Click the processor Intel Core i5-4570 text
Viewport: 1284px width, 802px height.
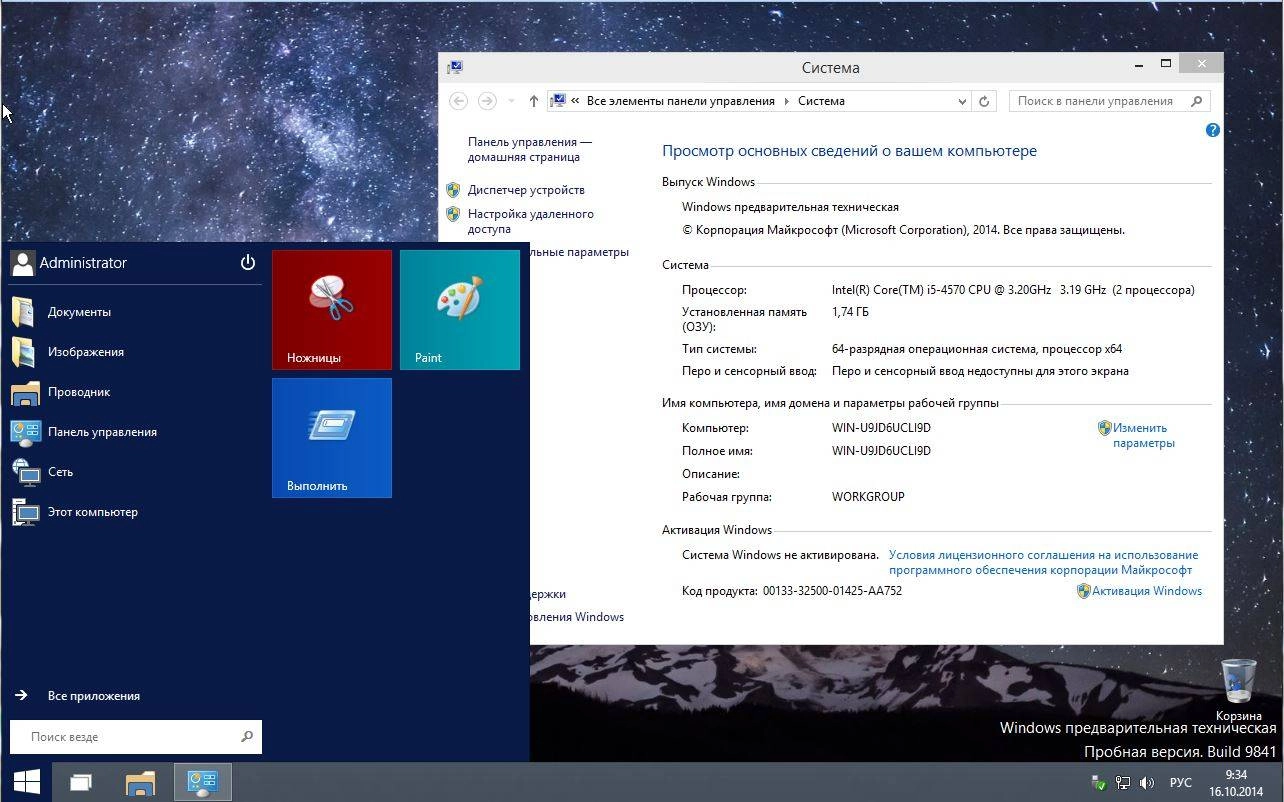coord(1013,290)
